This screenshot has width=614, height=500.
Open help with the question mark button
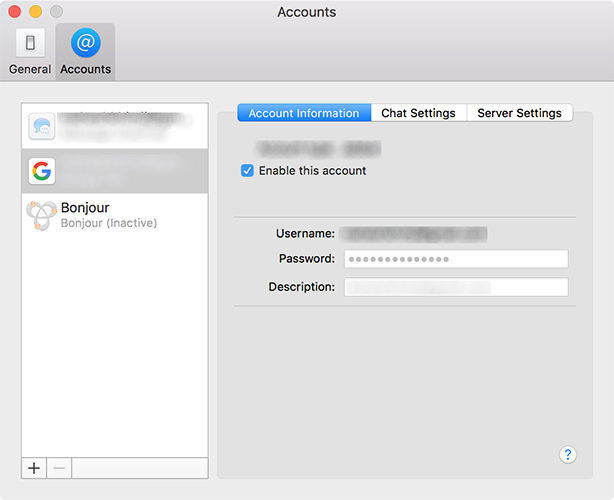567,455
